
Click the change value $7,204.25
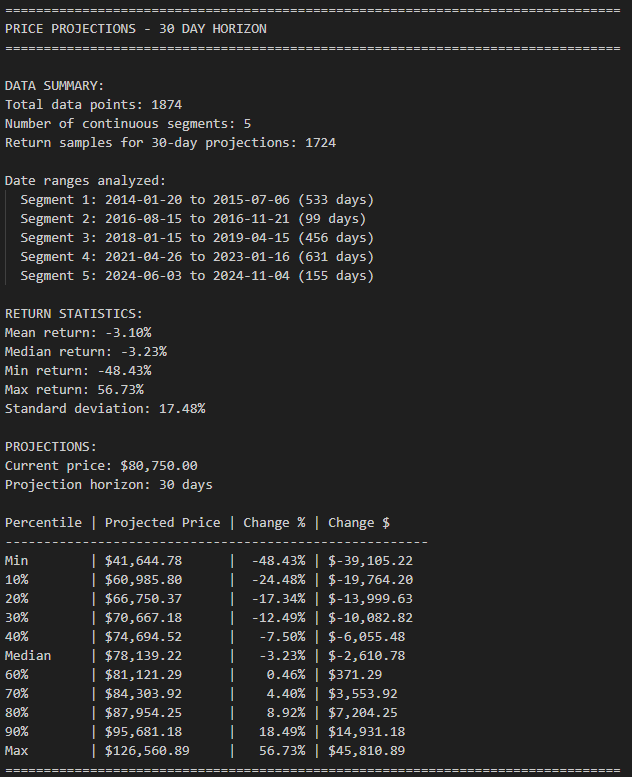(363, 713)
